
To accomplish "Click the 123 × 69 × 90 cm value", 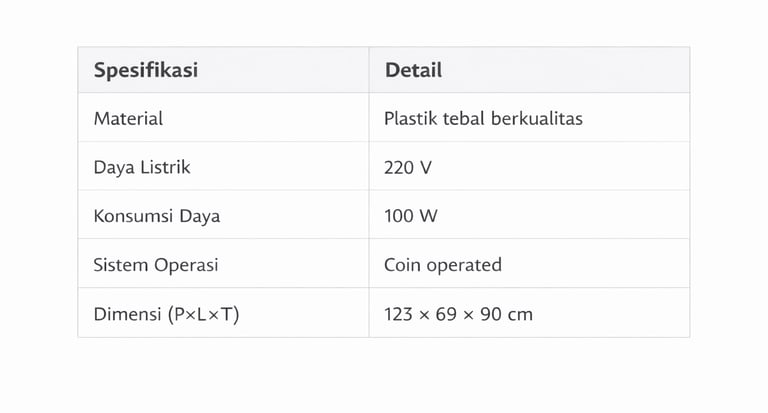I will pos(458,314).
